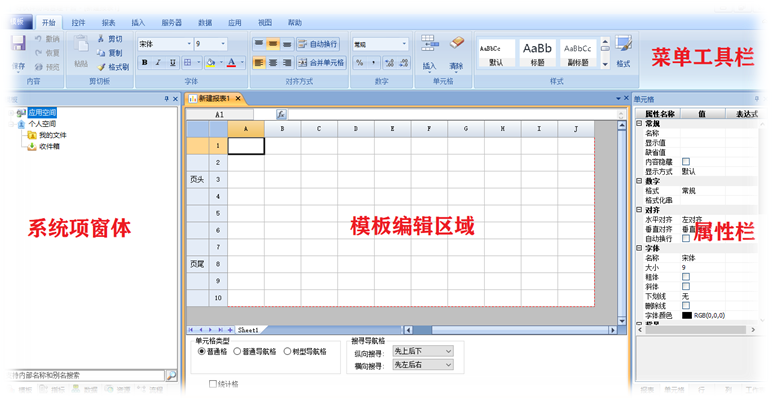Click the Format Painter (格式刷) icon
The height and width of the screenshot is (408, 773).
(x=101, y=67)
